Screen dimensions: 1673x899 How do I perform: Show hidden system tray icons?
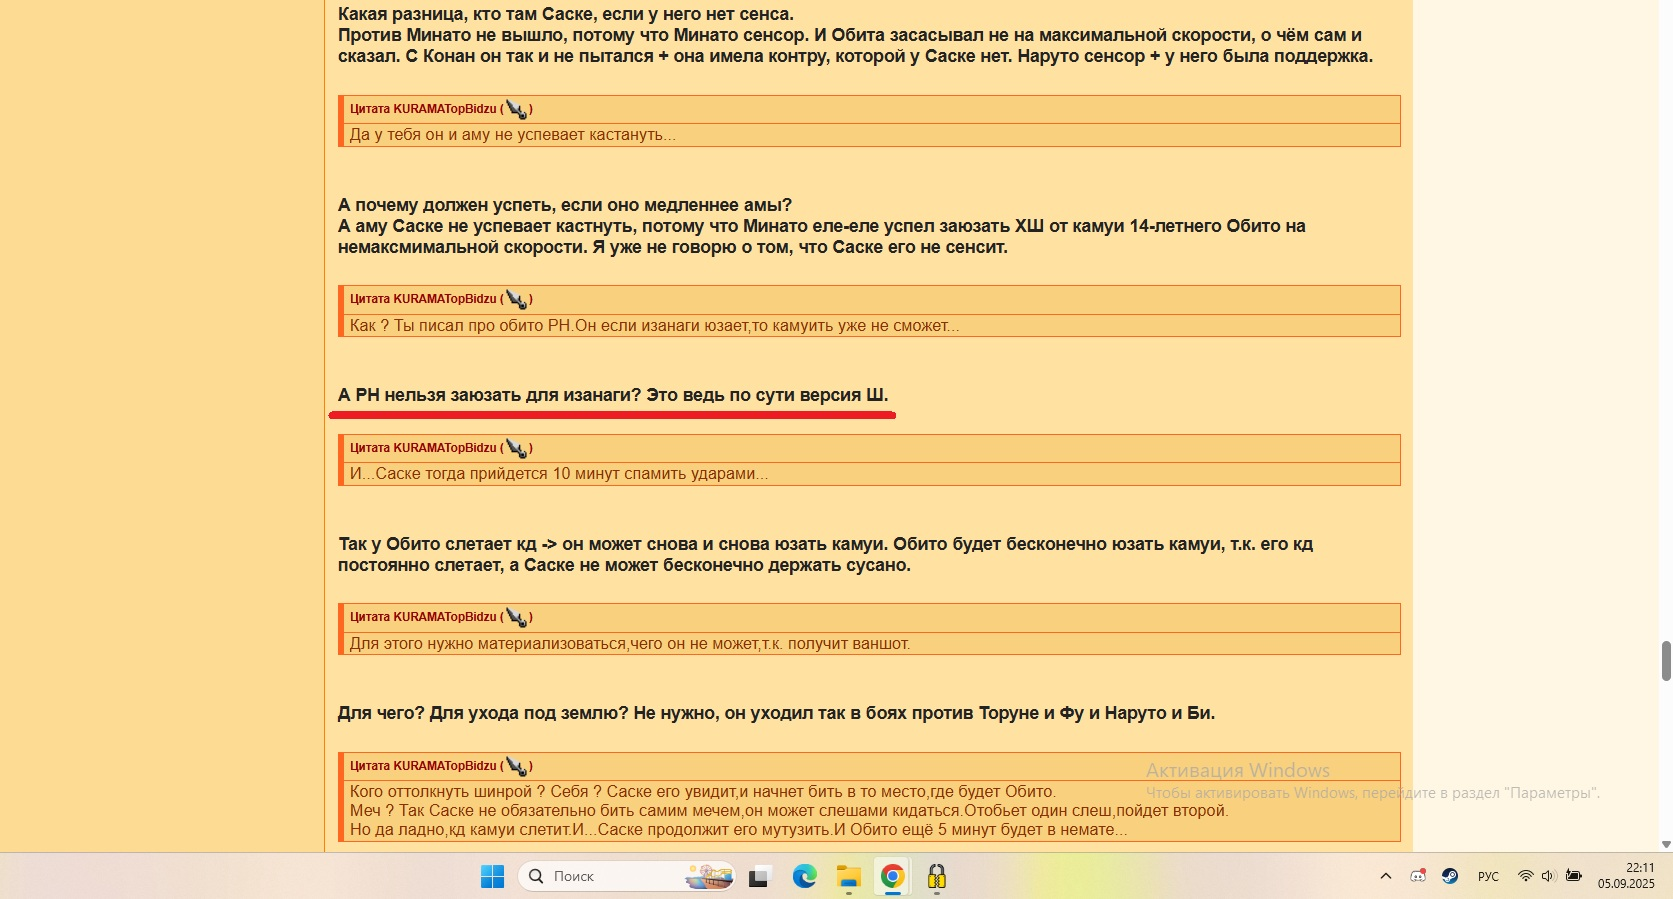tap(1385, 876)
